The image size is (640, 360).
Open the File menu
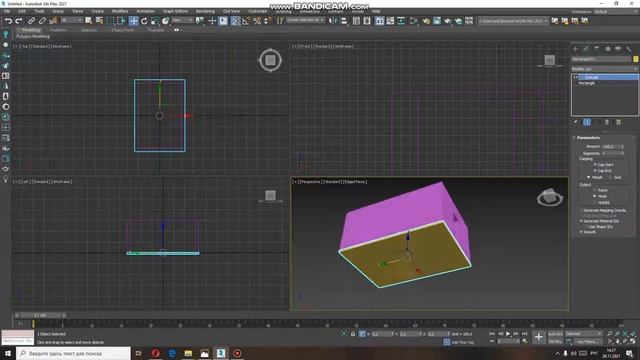pyautogui.click(x=7, y=11)
